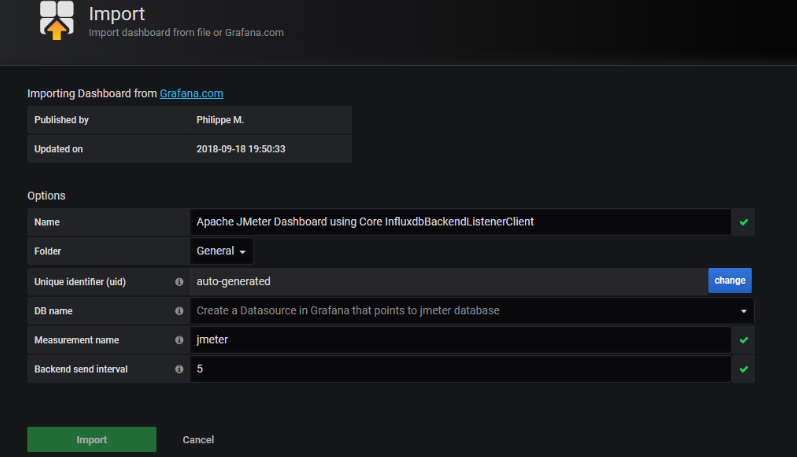Click the Published by Philippe M. row
Image resolution: width=797 pixels, height=457 pixels.
pos(189,120)
